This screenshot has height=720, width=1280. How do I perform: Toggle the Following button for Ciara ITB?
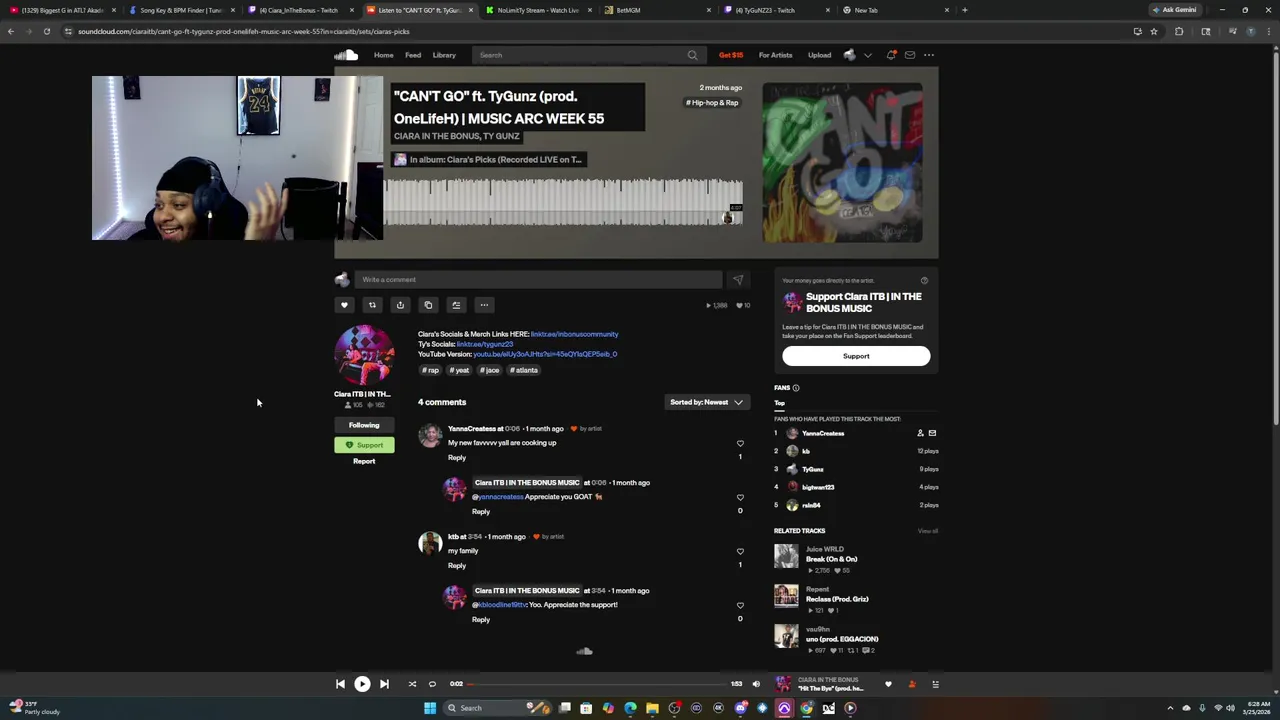(x=364, y=425)
